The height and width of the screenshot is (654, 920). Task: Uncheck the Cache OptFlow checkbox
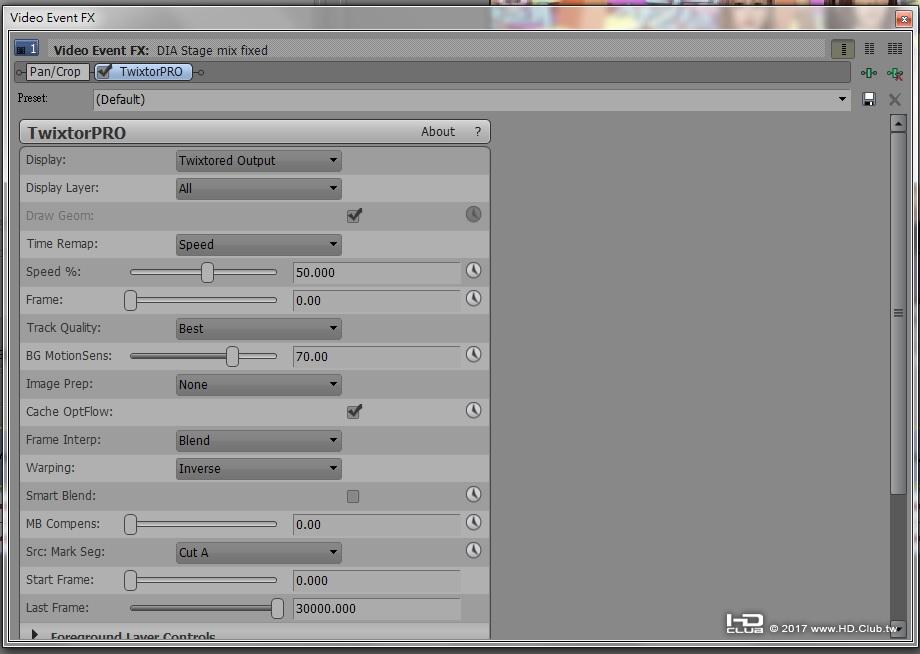[x=354, y=411]
